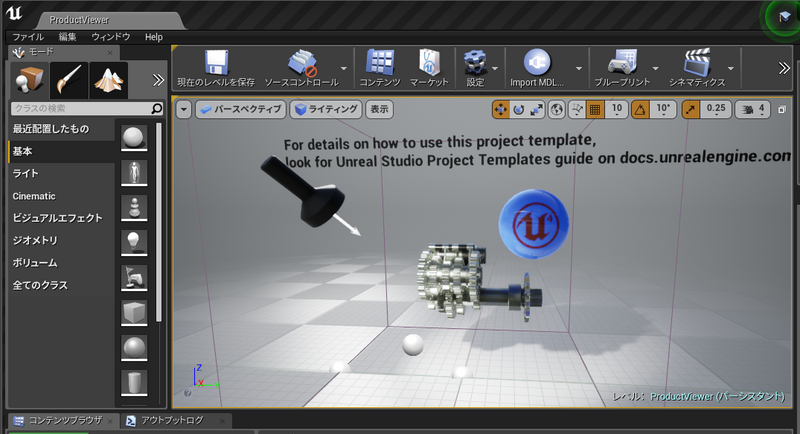
Task: Select the Place mode cube icon
Action: point(30,80)
